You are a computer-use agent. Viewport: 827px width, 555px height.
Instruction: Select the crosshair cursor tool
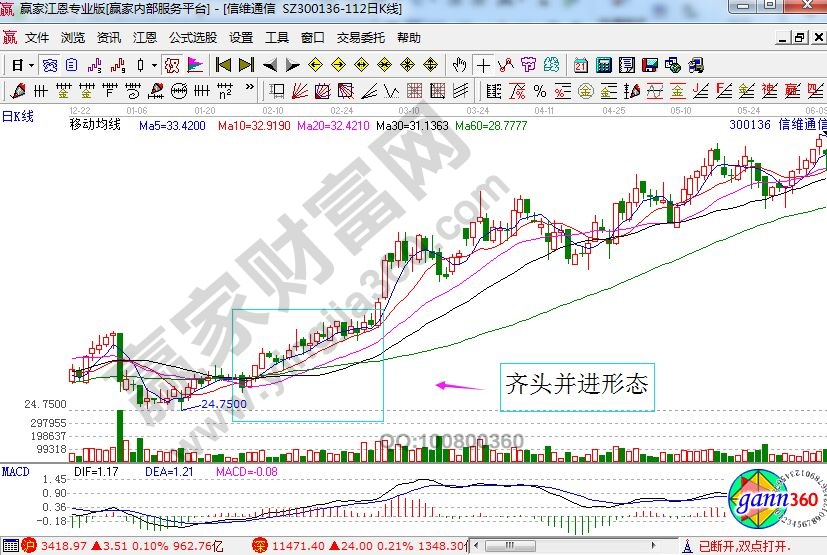pos(484,65)
